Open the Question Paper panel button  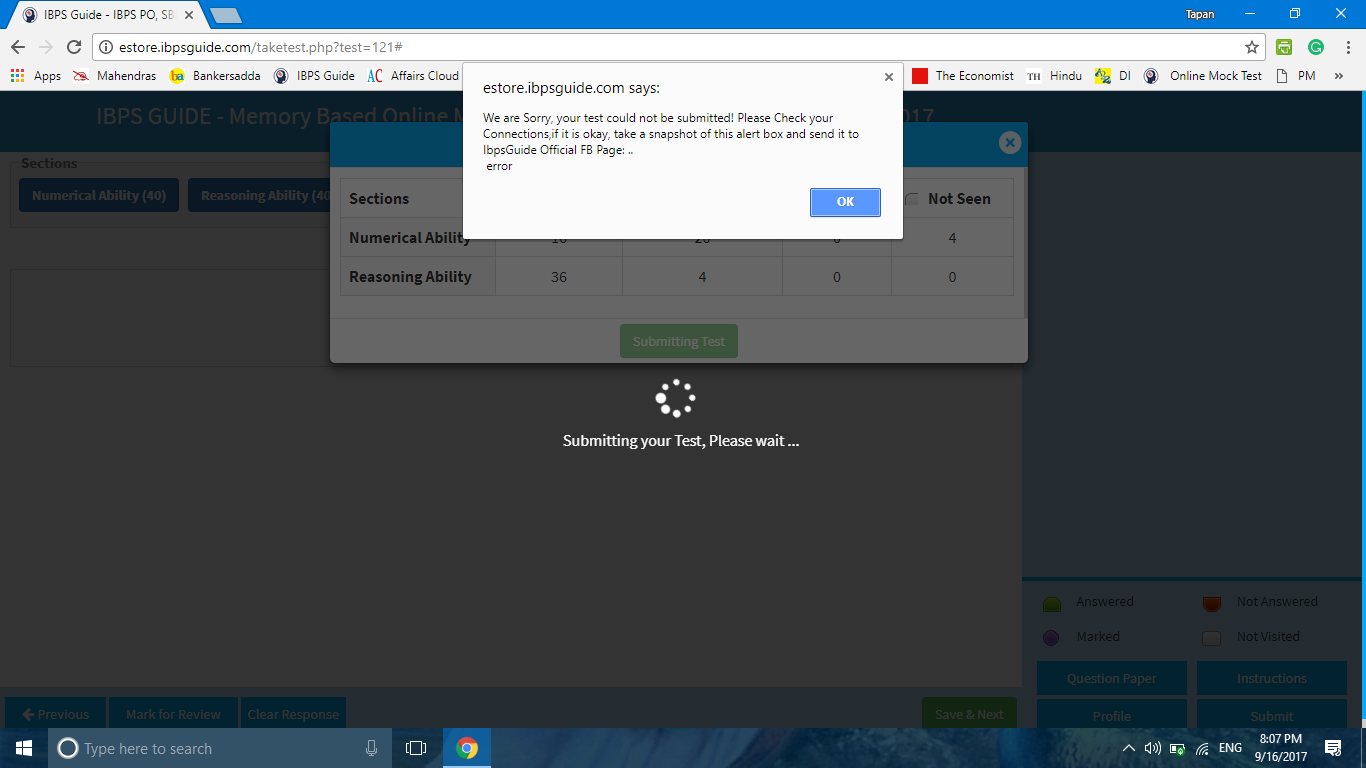click(1112, 678)
